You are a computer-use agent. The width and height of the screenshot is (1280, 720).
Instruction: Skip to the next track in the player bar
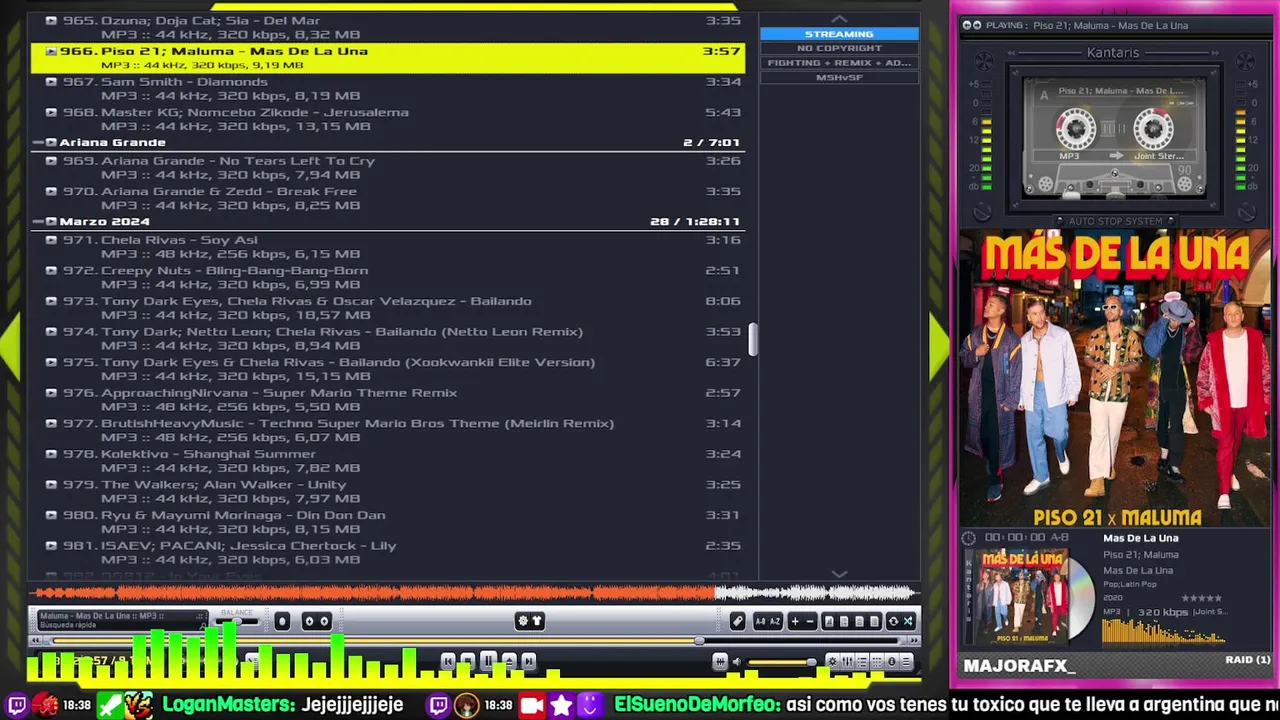click(x=529, y=661)
